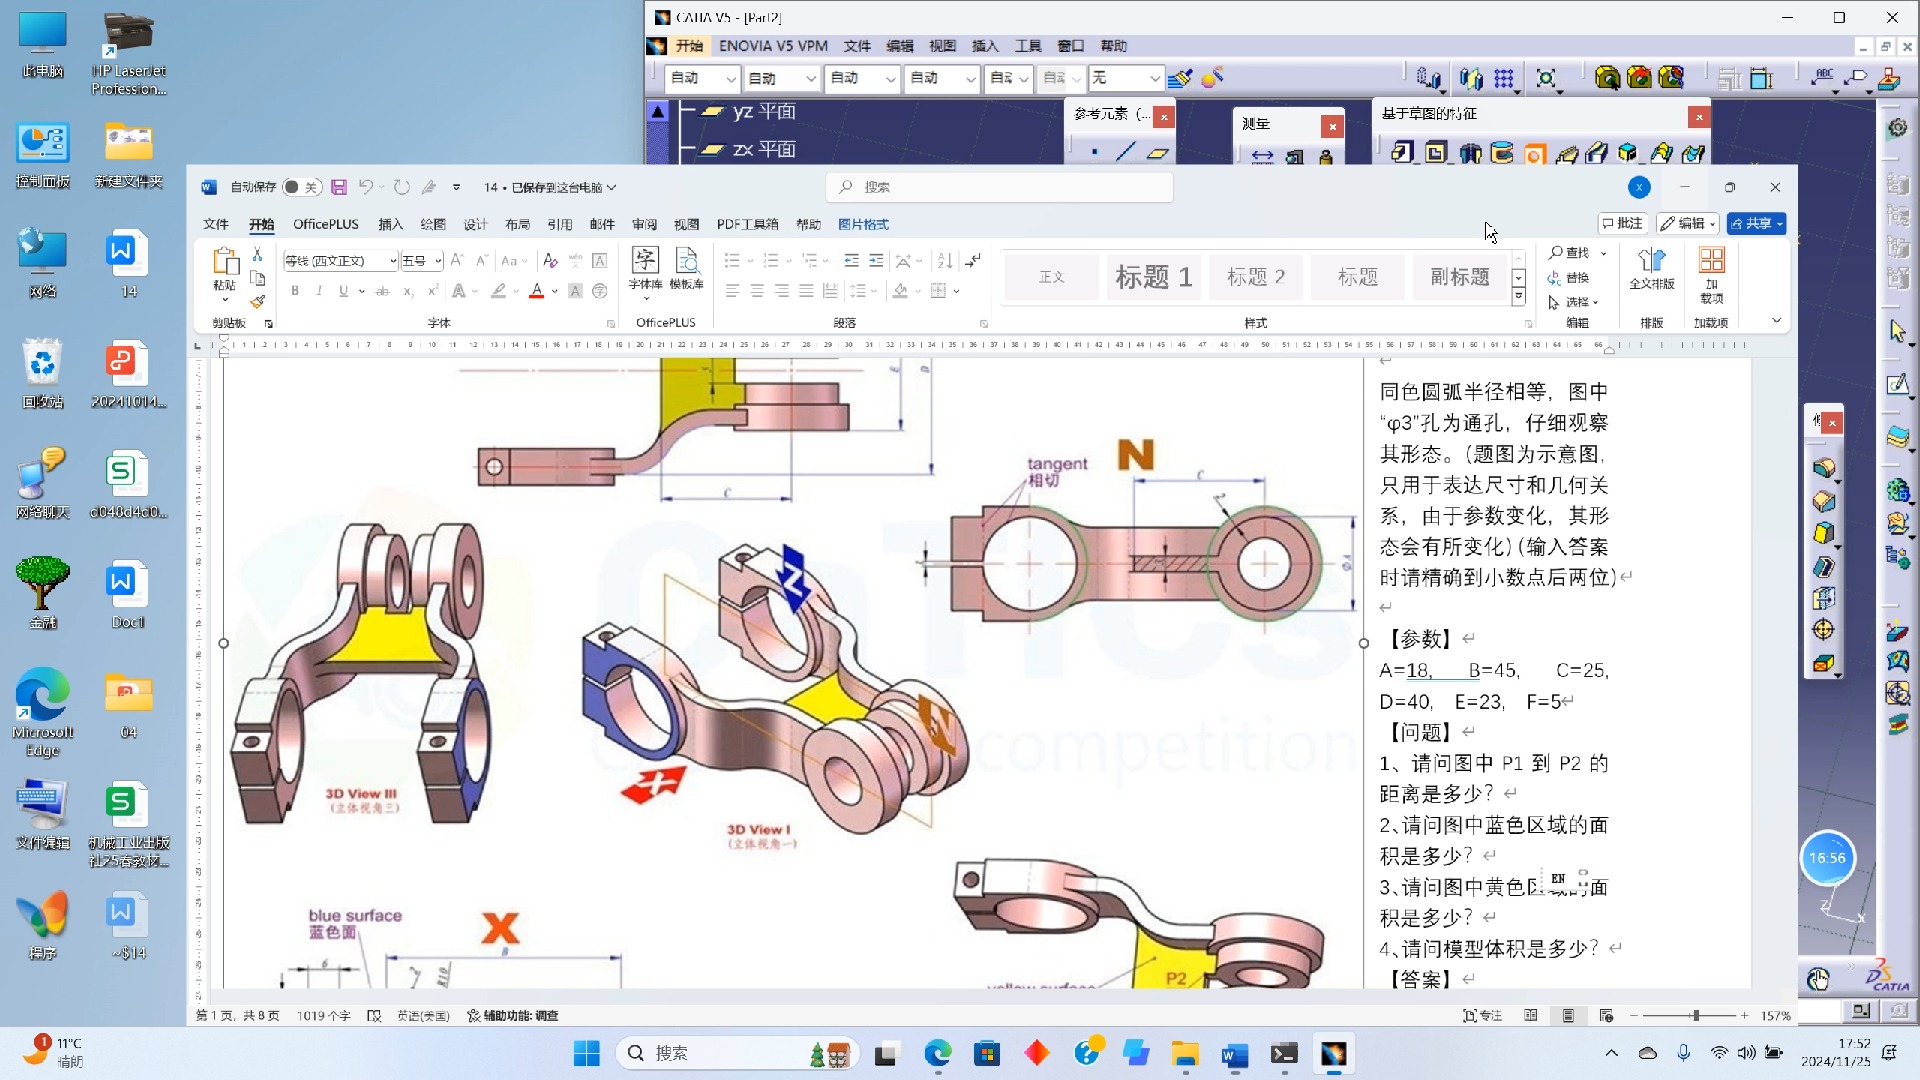The width and height of the screenshot is (1920, 1080).
Task: Expand the styles gallery more arrow
Action: 1518,297
